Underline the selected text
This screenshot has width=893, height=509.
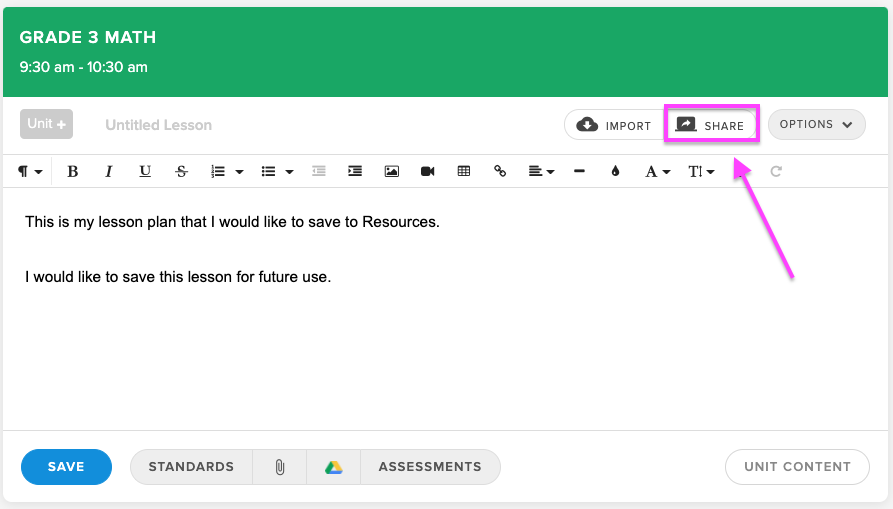tap(145, 171)
